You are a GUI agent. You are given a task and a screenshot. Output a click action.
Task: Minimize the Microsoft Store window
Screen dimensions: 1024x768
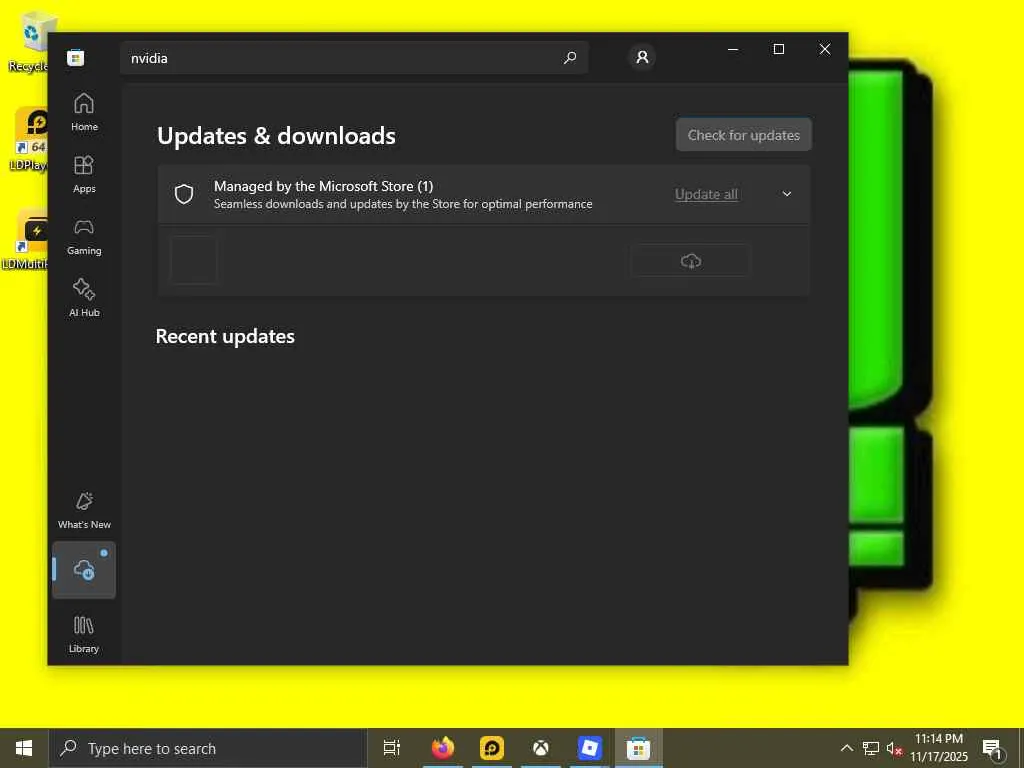tap(733, 50)
